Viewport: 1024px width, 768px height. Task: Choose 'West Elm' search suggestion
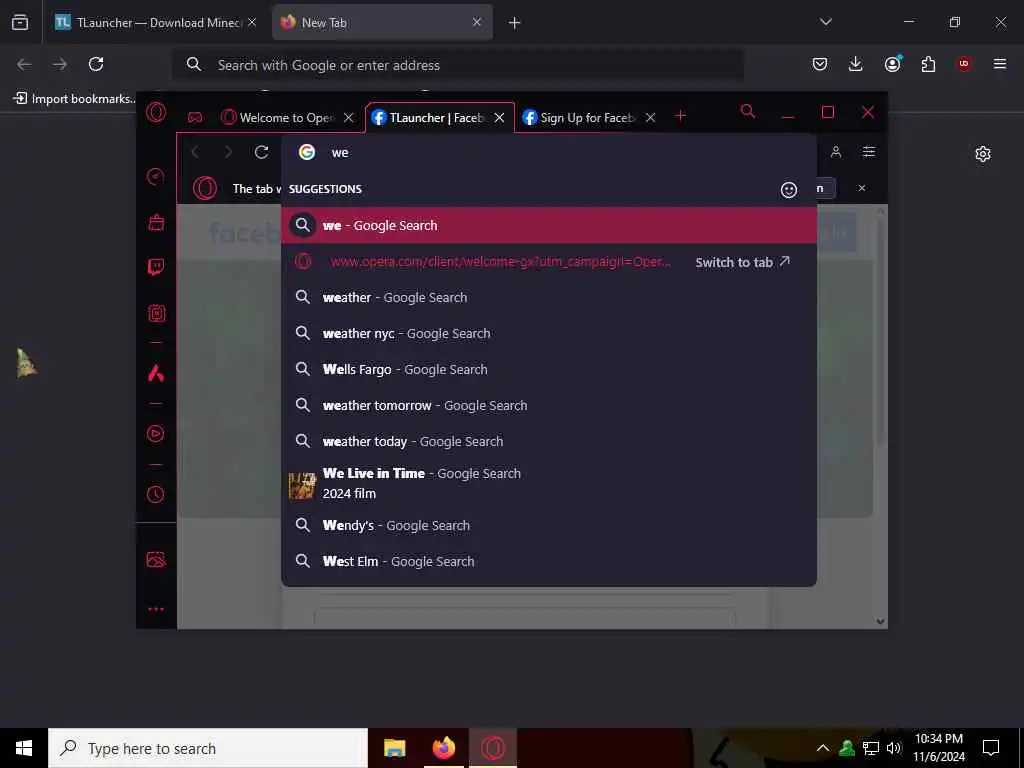tap(549, 561)
